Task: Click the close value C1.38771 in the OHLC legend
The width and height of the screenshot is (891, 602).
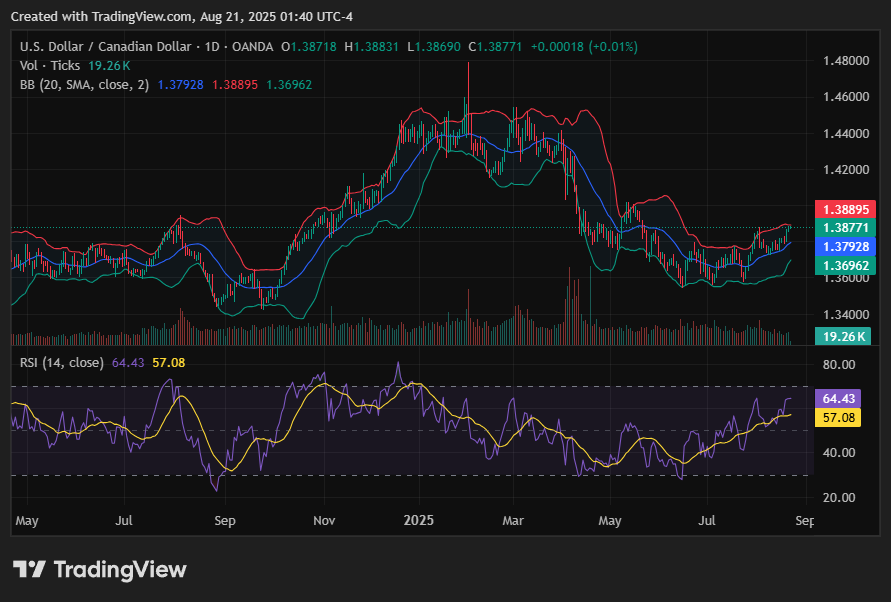Action: [x=495, y=47]
